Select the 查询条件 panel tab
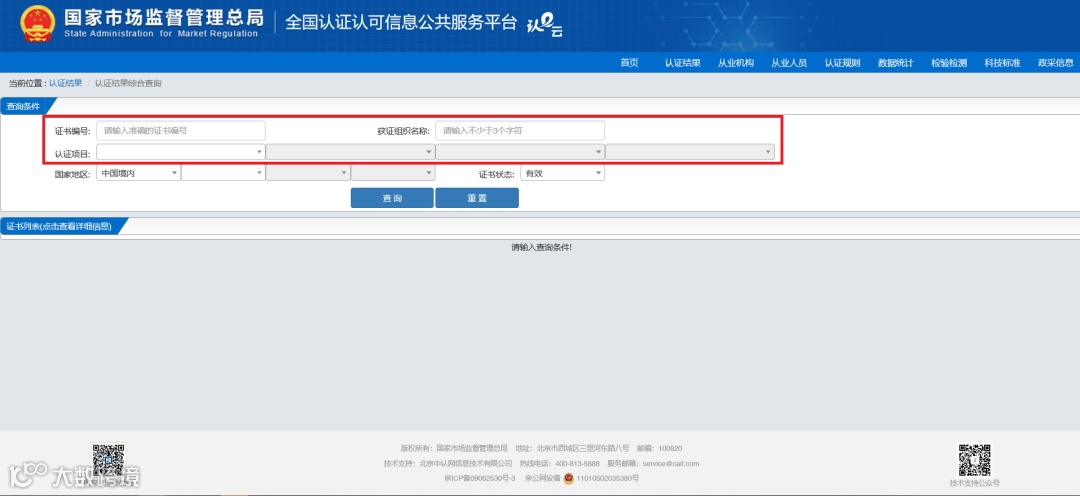The width and height of the screenshot is (1080, 496). click(x=25, y=106)
